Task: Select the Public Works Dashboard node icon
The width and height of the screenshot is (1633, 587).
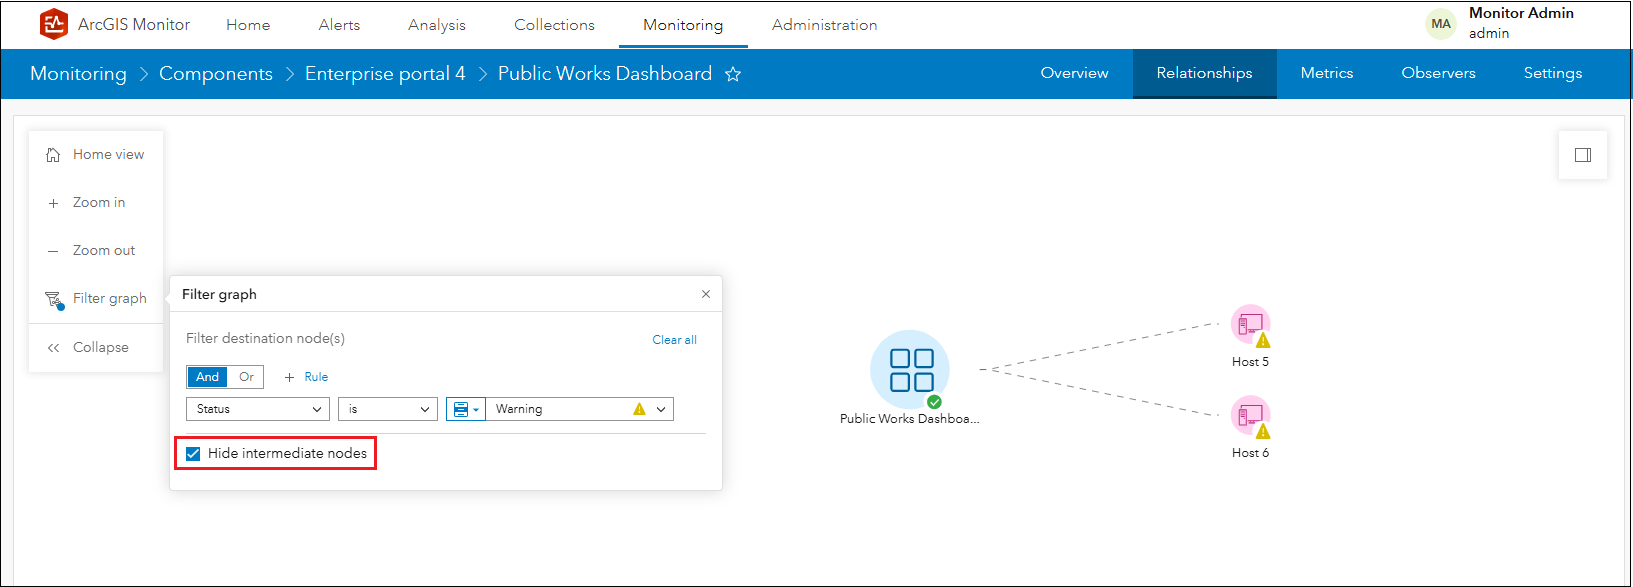Action: tap(910, 369)
